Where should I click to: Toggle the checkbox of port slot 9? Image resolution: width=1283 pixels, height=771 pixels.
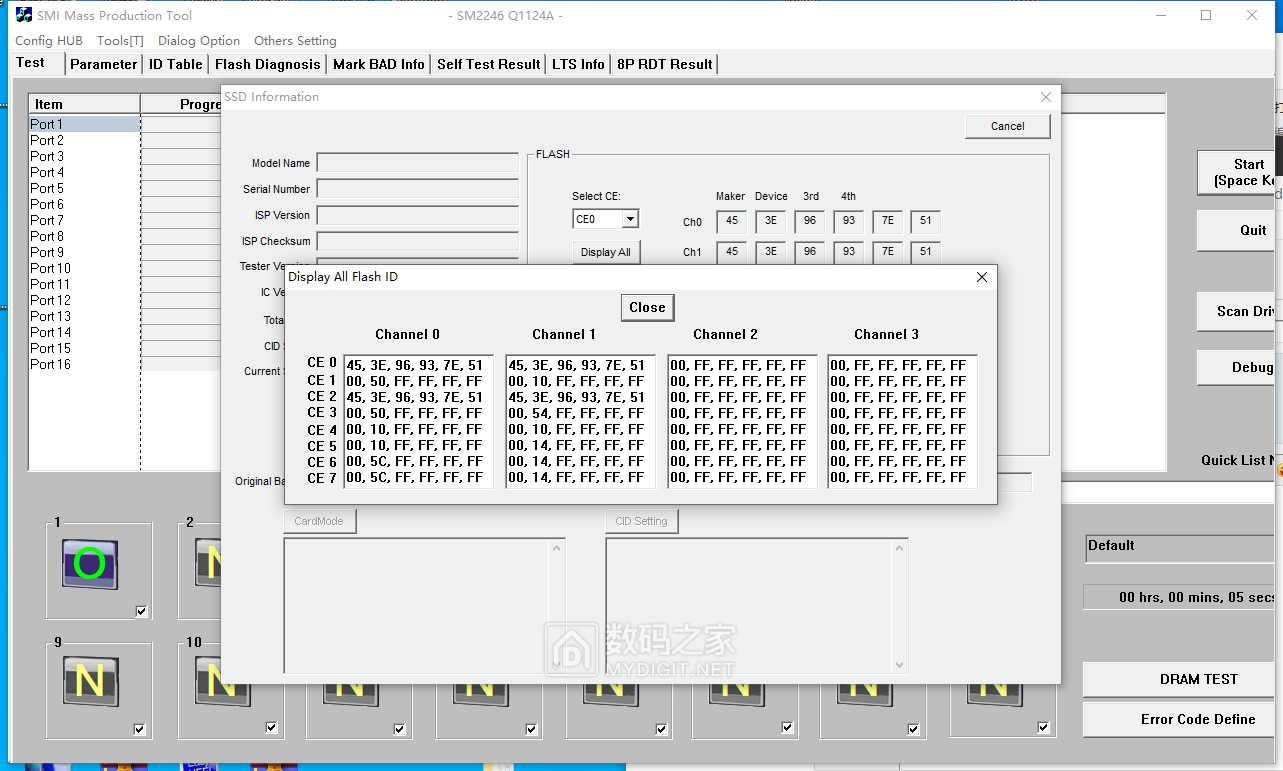click(139, 729)
